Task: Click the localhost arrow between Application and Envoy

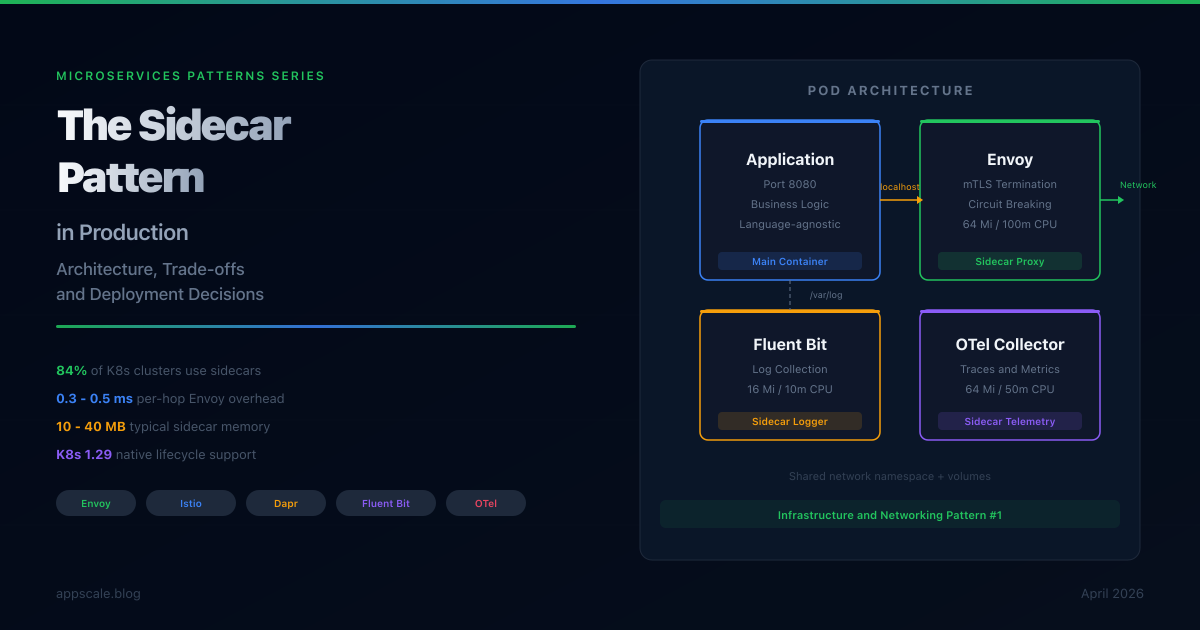Action: pos(900,199)
